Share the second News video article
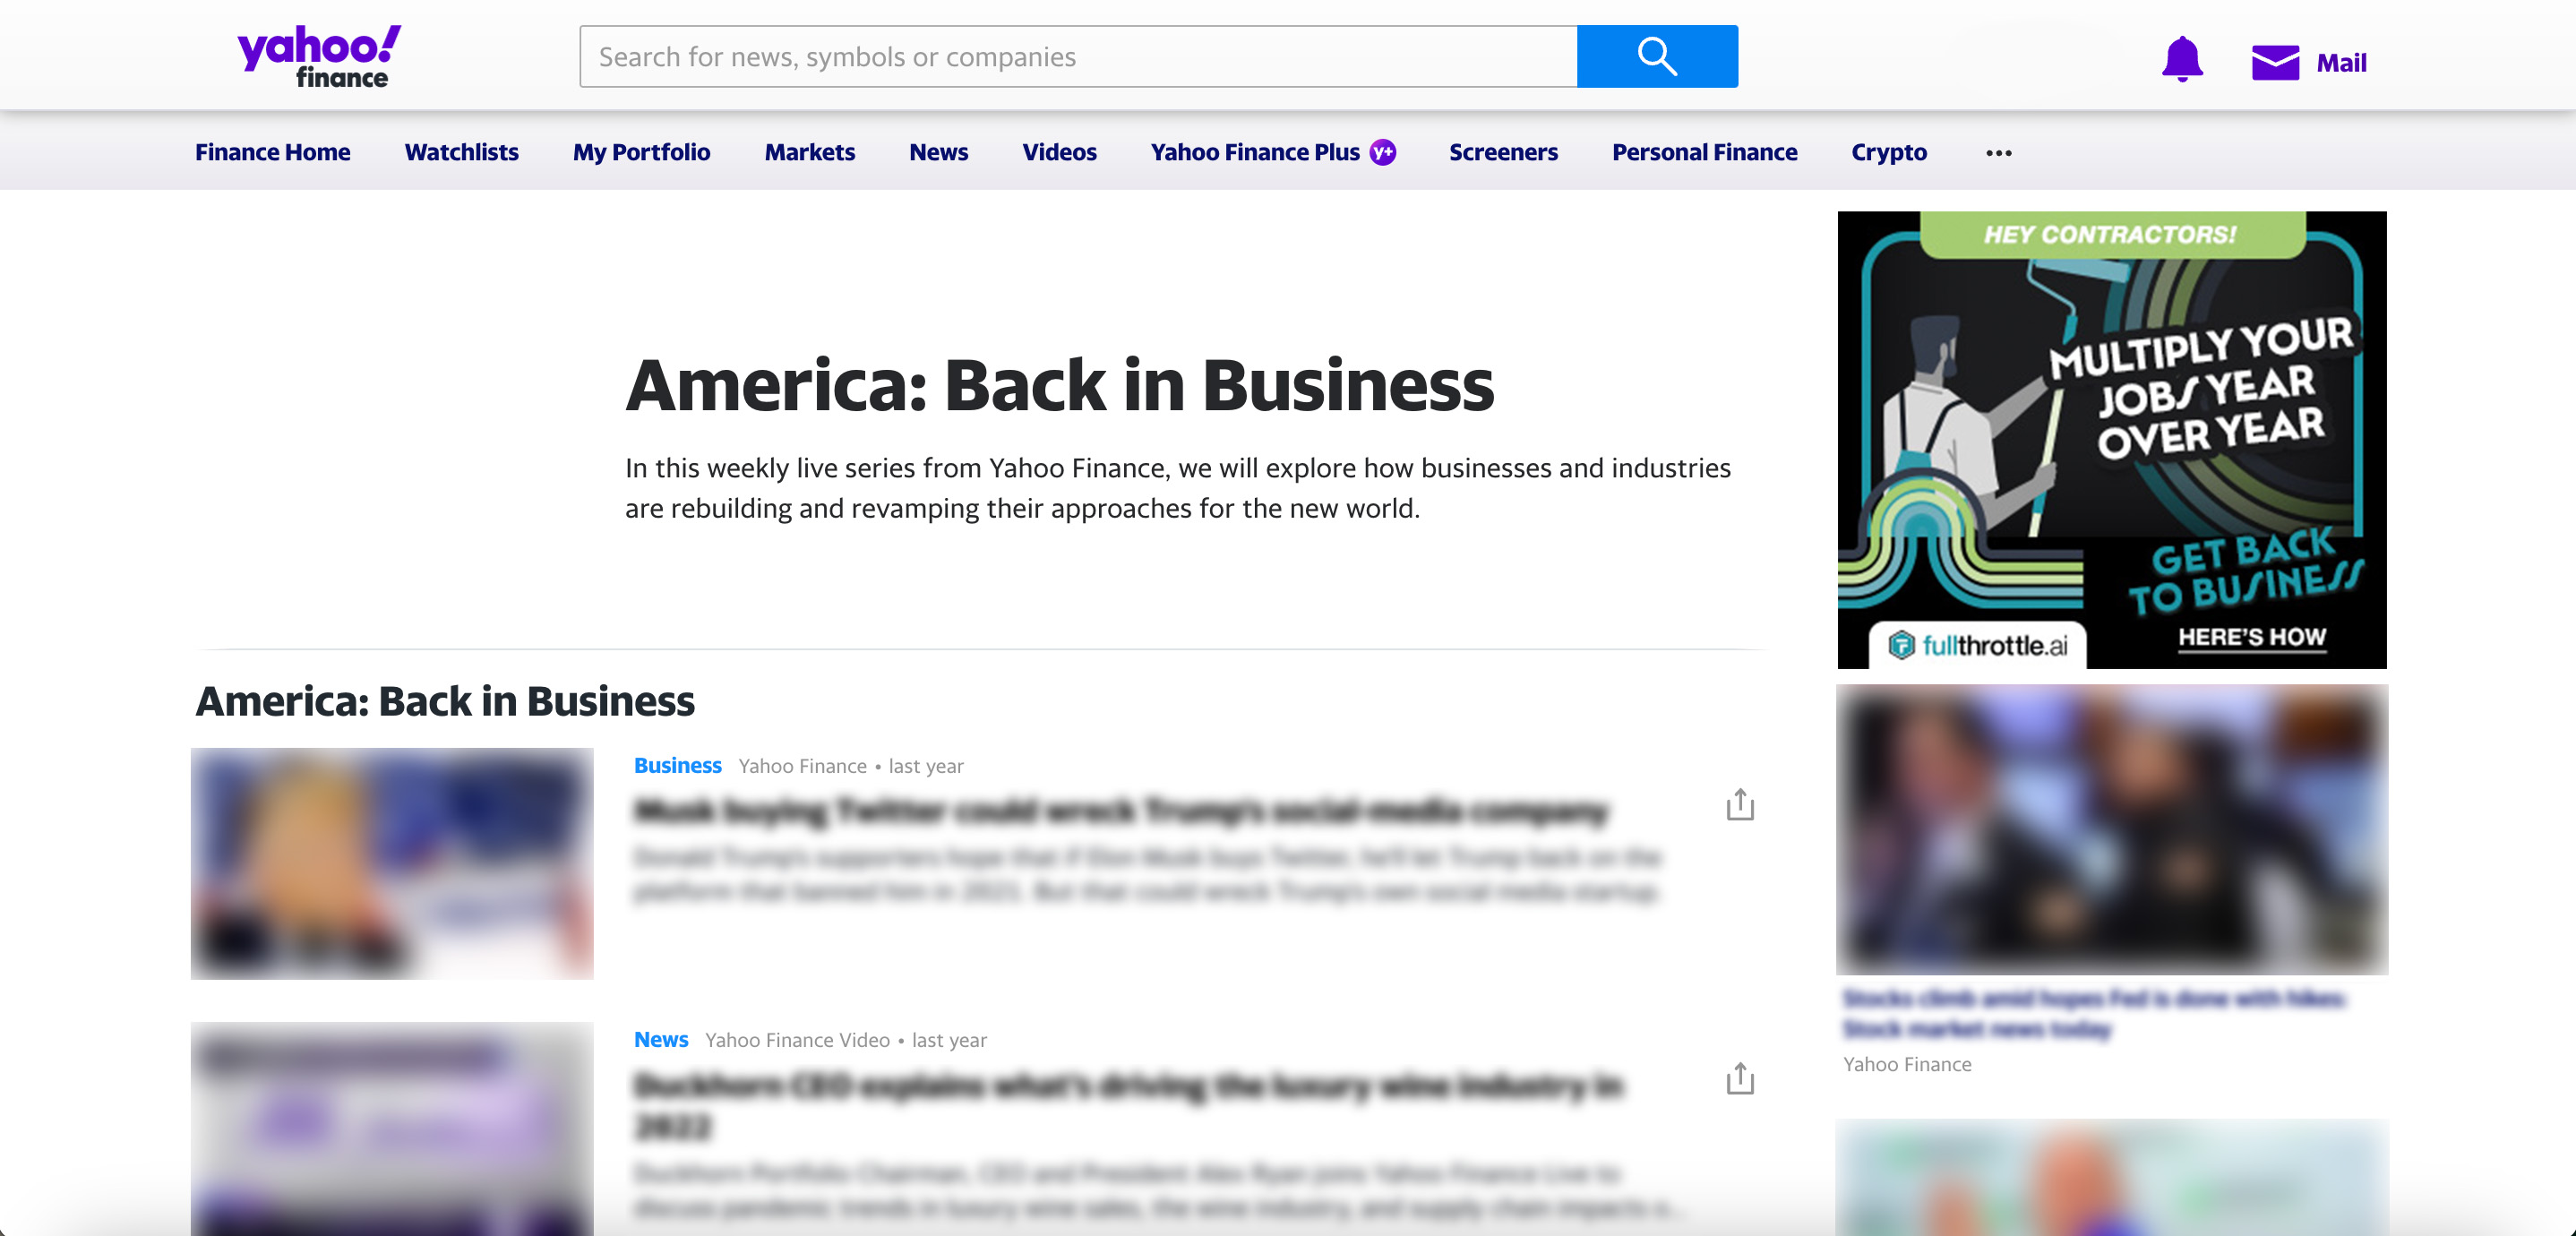 [x=1739, y=1078]
